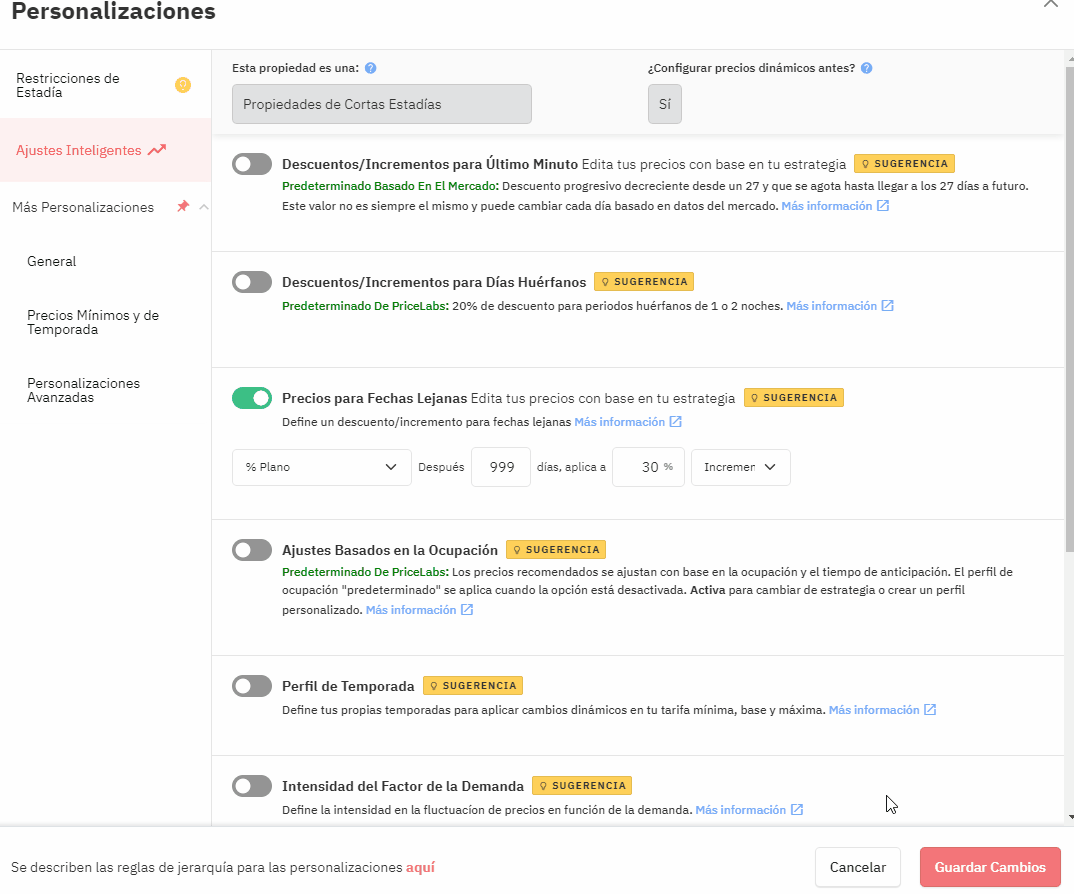This screenshot has height=894, width=1074.
Task: Click the SUGERENCIA badge for Perfil de Temporada
Action: click(473, 686)
